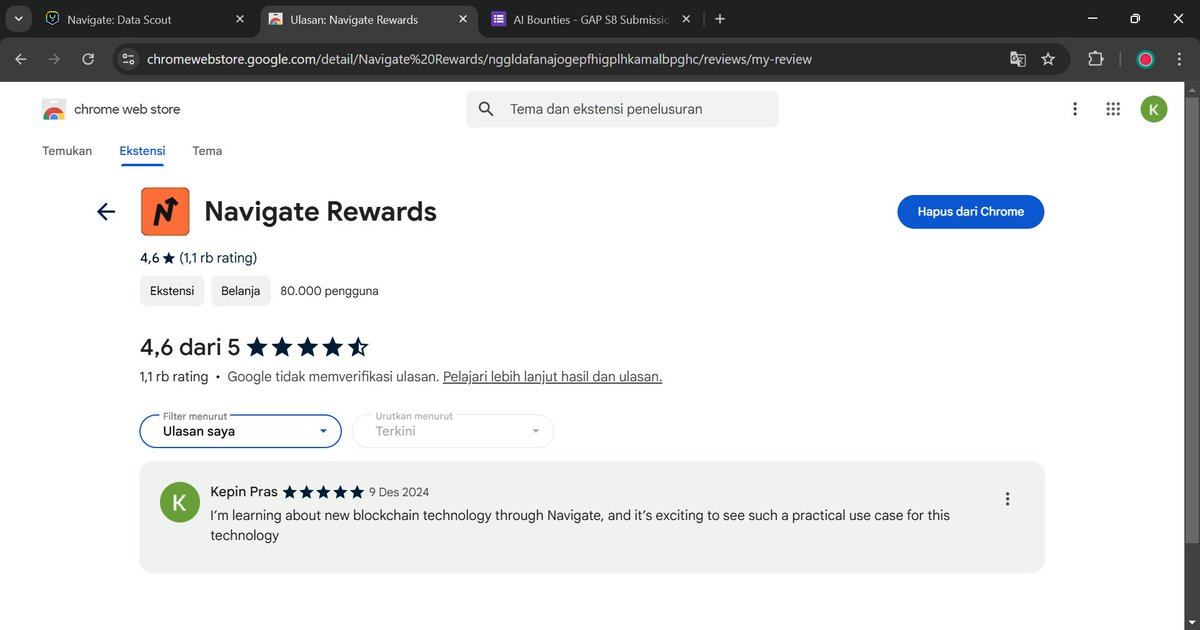This screenshot has height=630, width=1200.
Task: Click the back arrow beside Navigate Rewards
Action: click(106, 211)
